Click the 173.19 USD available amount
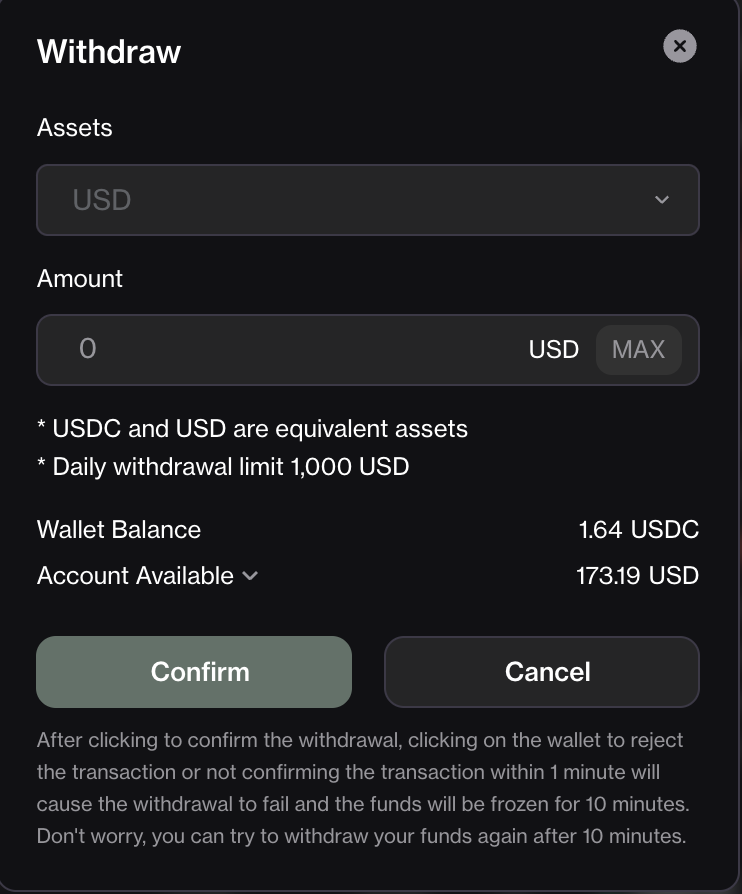 pos(637,576)
